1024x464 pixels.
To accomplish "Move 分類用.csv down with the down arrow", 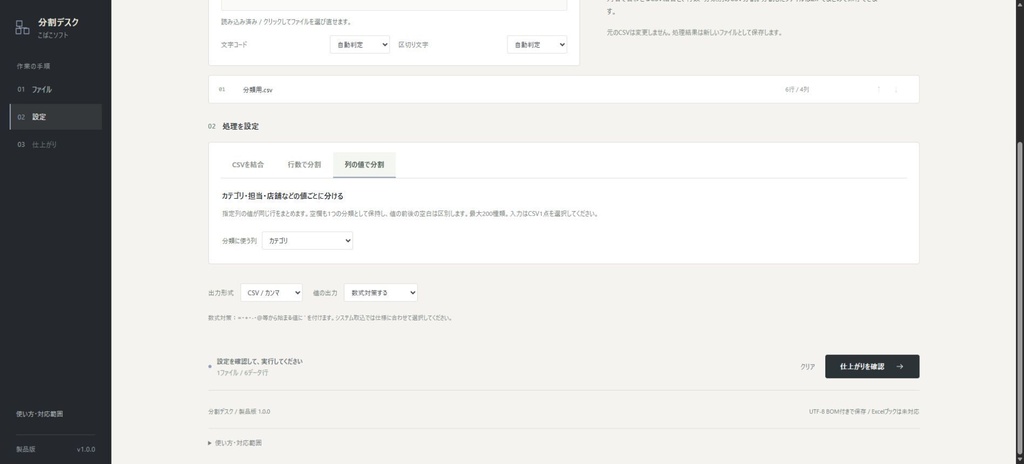I will point(896,90).
